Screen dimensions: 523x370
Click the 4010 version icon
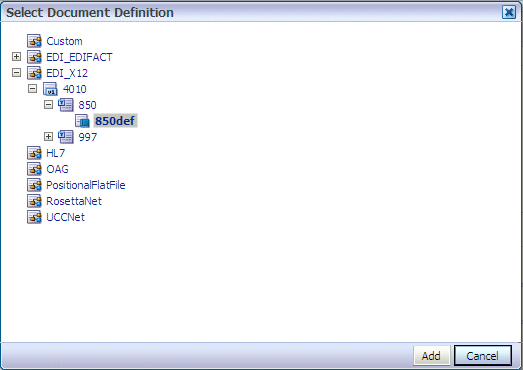[50, 89]
